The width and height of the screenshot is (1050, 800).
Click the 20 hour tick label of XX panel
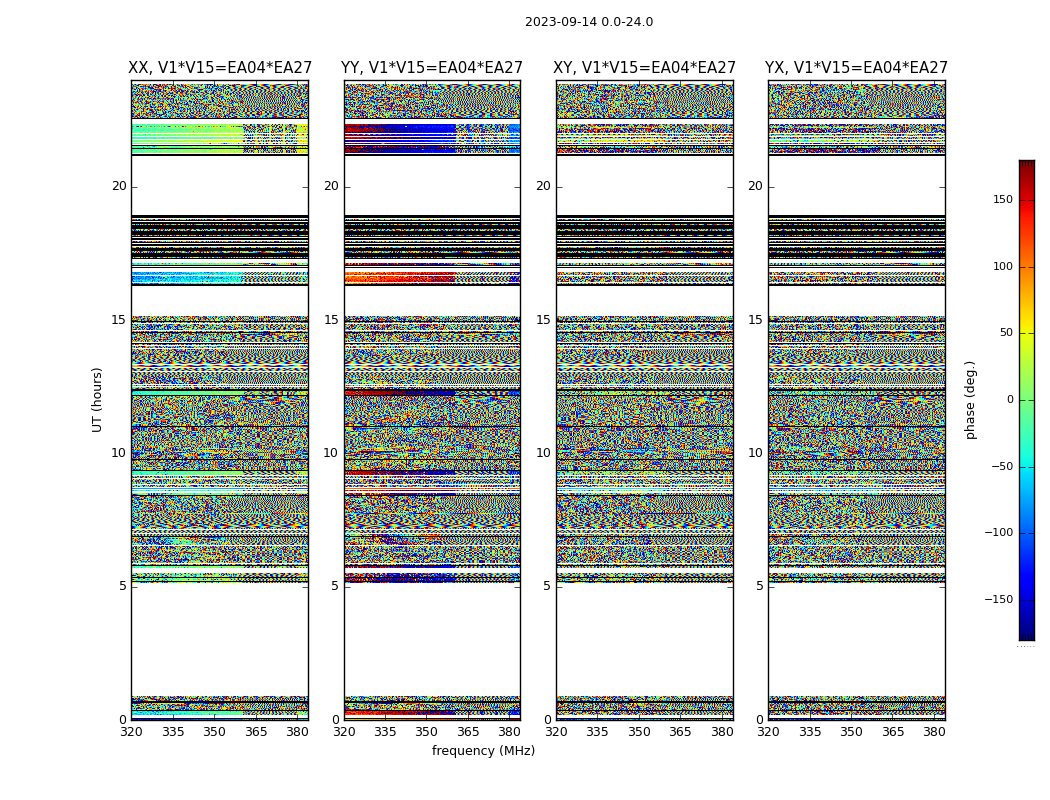pyautogui.click(x=119, y=186)
